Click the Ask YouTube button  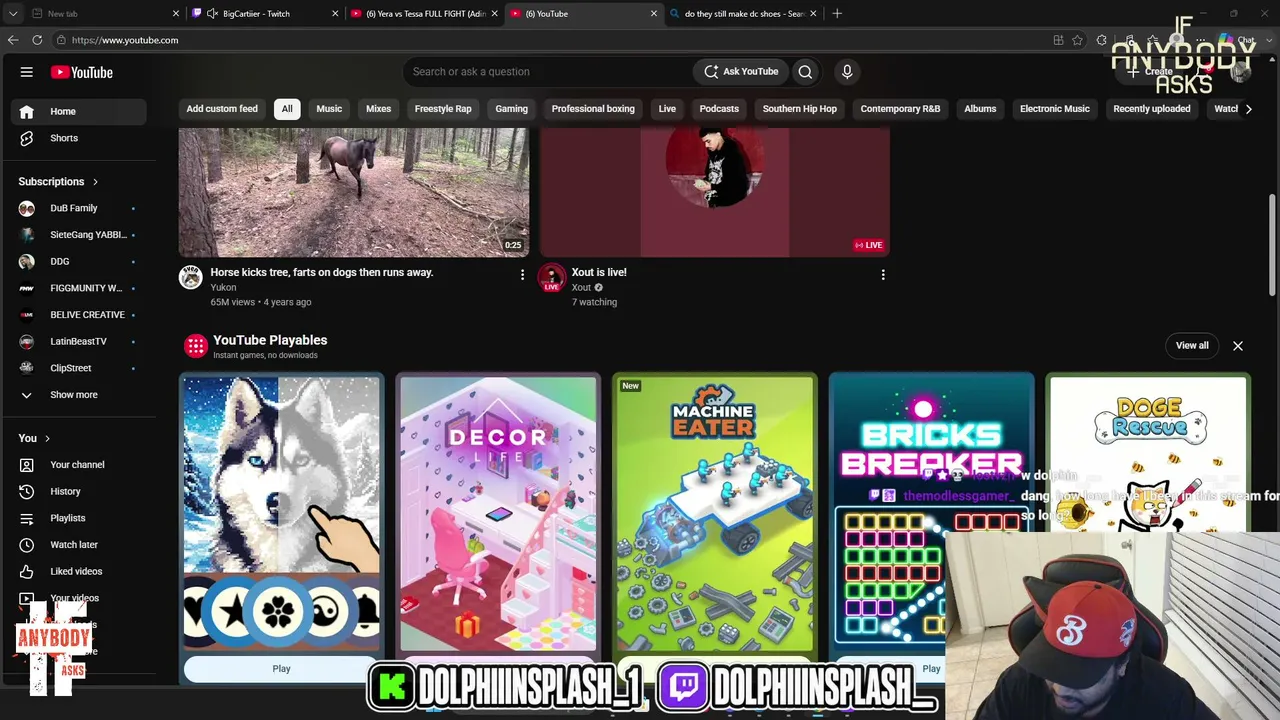tap(741, 72)
